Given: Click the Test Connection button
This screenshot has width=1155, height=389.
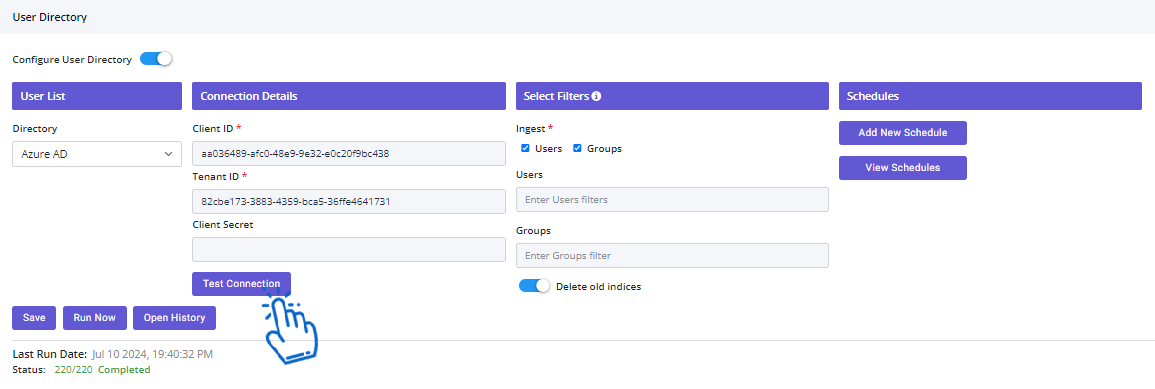Looking at the screenshot, I should 242,284.
